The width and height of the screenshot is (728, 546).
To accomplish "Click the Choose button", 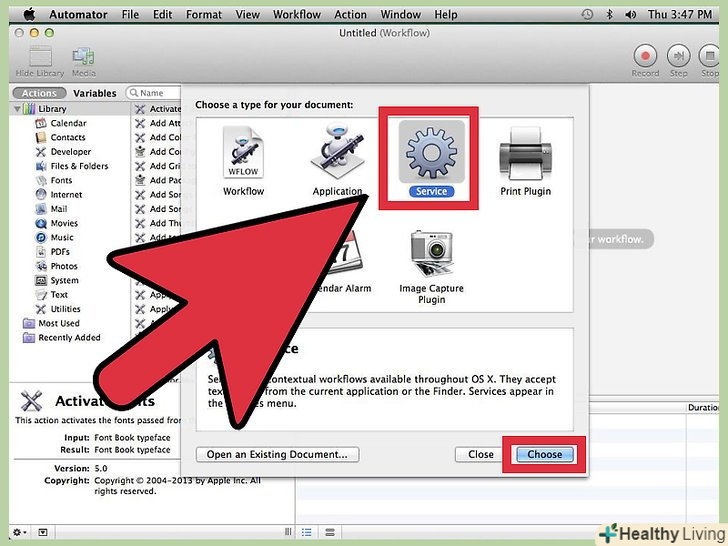I will tap(545, 455).
